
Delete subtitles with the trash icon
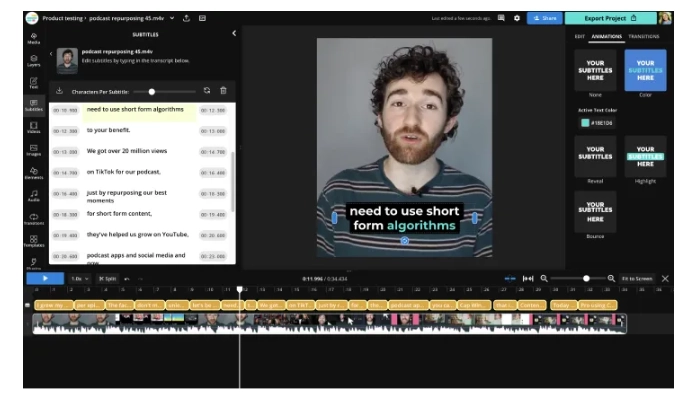point(223,91)
